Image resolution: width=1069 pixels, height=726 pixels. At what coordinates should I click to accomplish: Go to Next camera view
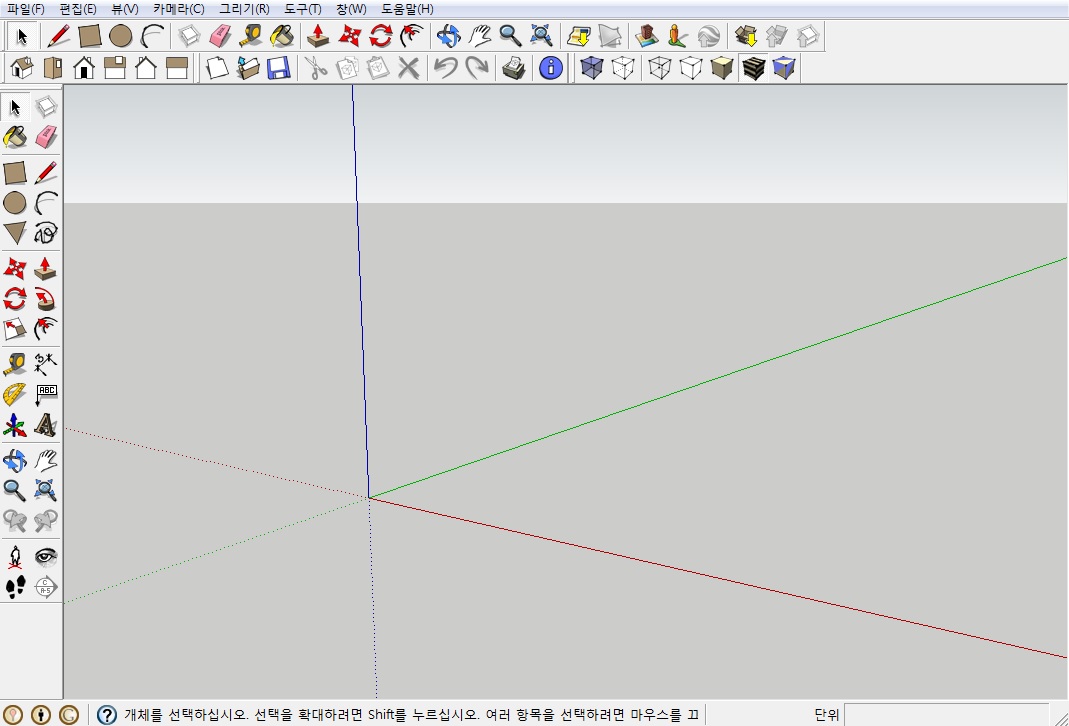pyautogui.click(x=46, y=521)
